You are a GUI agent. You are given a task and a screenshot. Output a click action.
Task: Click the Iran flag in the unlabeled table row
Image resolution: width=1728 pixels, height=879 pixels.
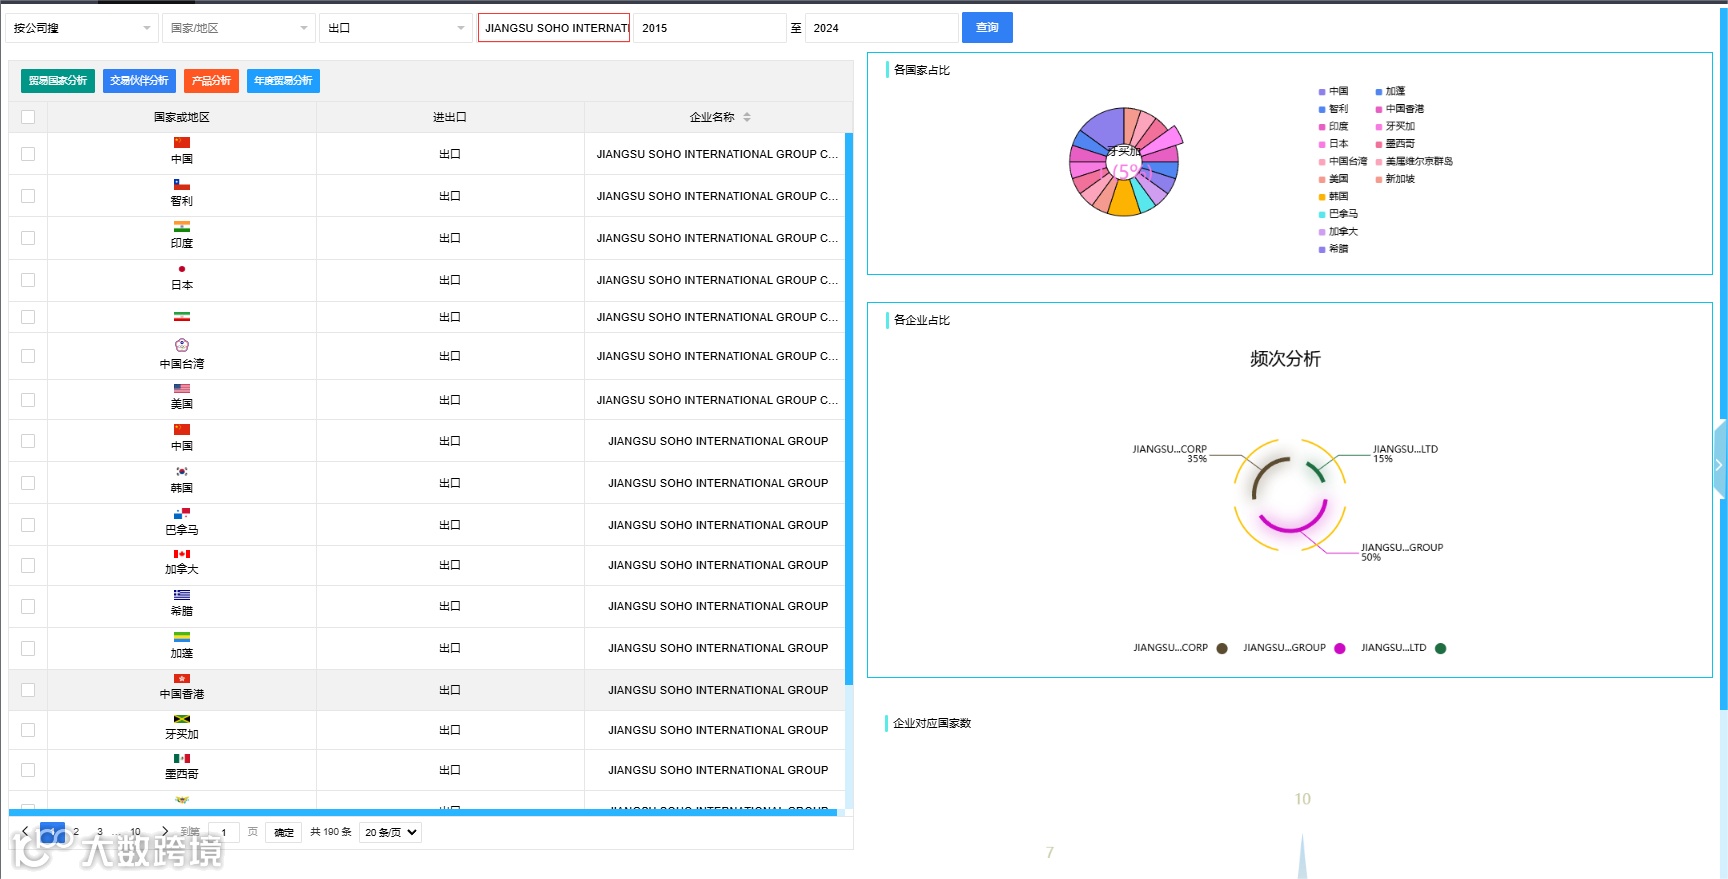(181, 317)
